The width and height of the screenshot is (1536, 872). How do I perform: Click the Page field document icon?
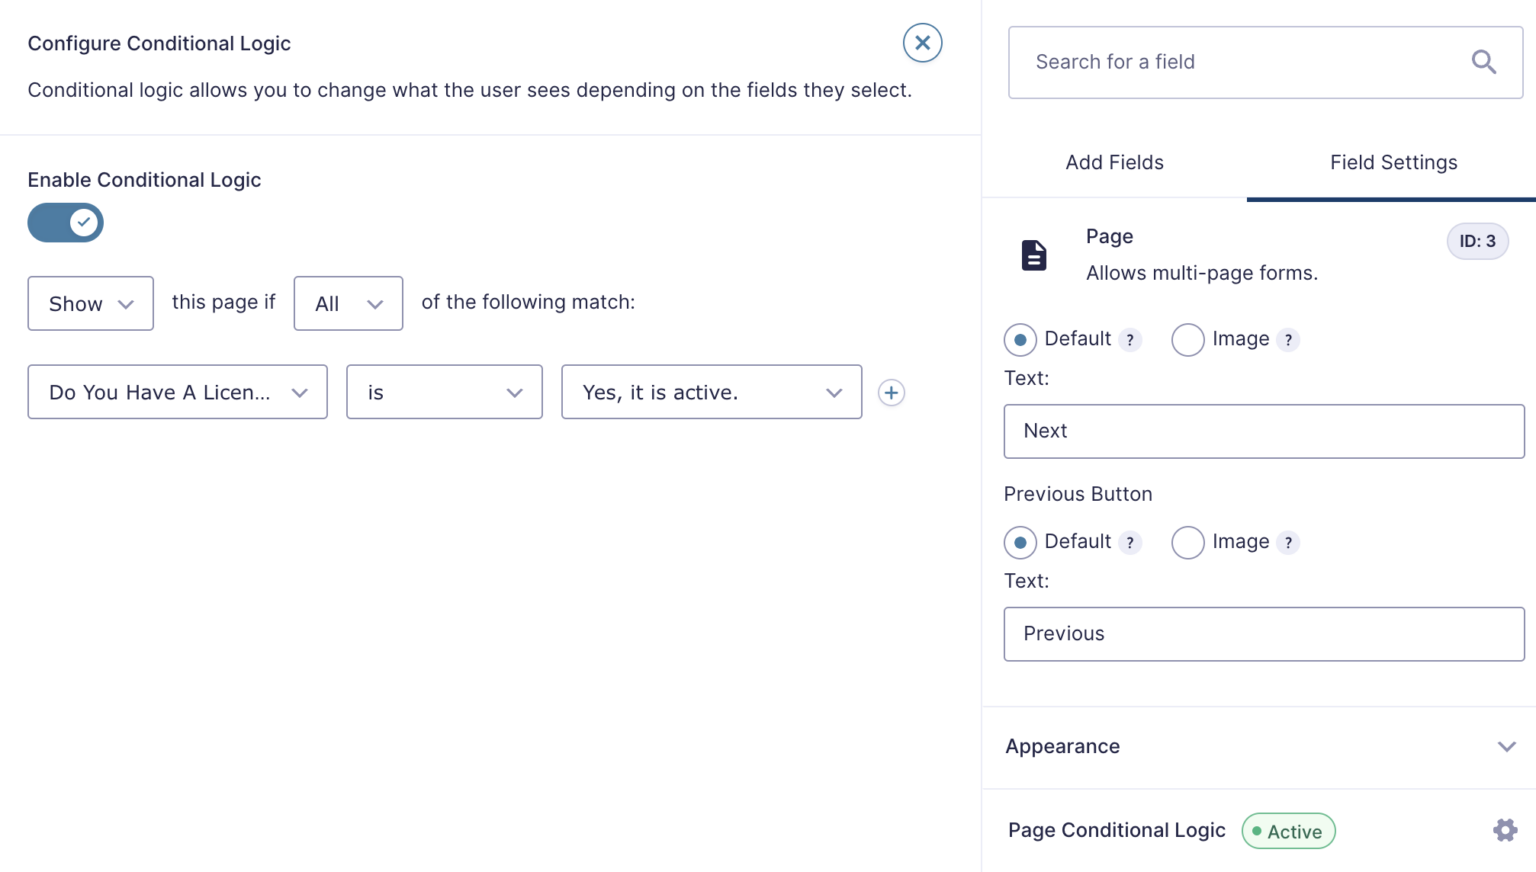coord(1032,255)
